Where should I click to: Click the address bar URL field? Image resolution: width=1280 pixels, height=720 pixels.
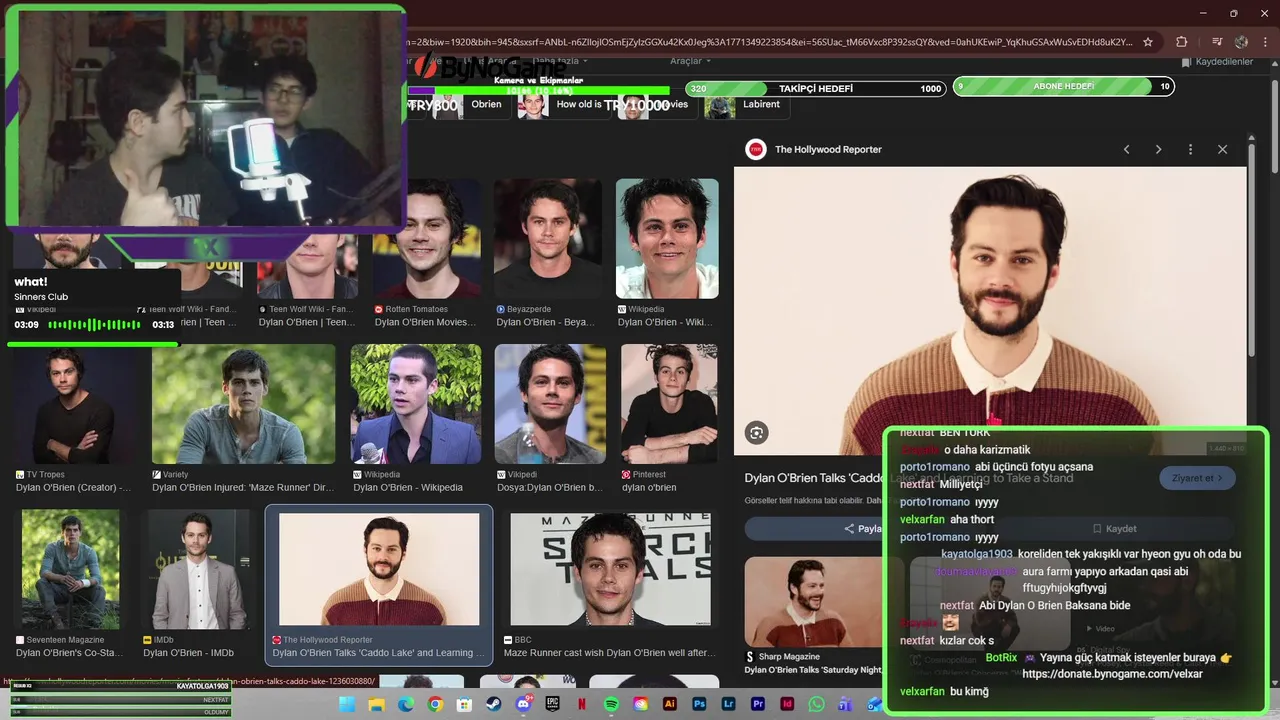pos(770,42)
